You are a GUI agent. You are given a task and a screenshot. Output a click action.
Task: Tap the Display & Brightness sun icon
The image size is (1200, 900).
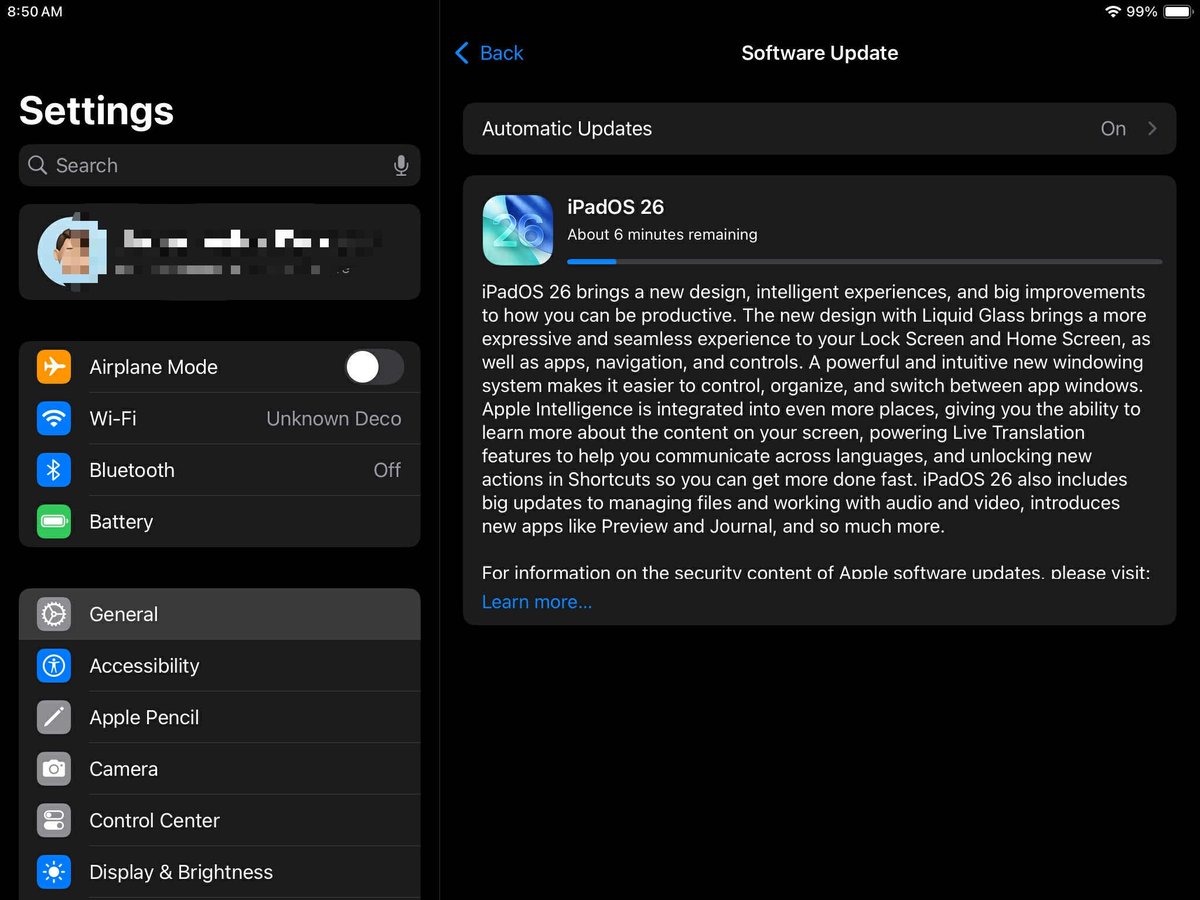54,871
